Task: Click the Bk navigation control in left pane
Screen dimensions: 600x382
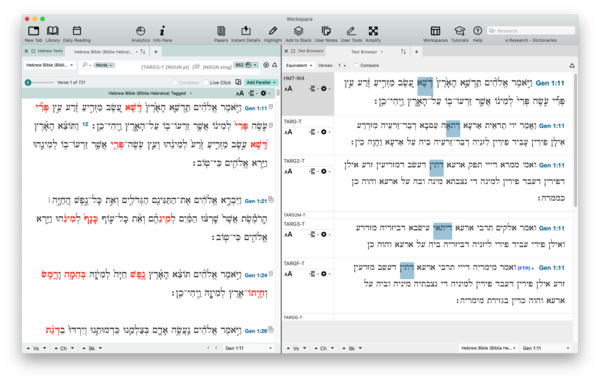Action: coord(92,348)
